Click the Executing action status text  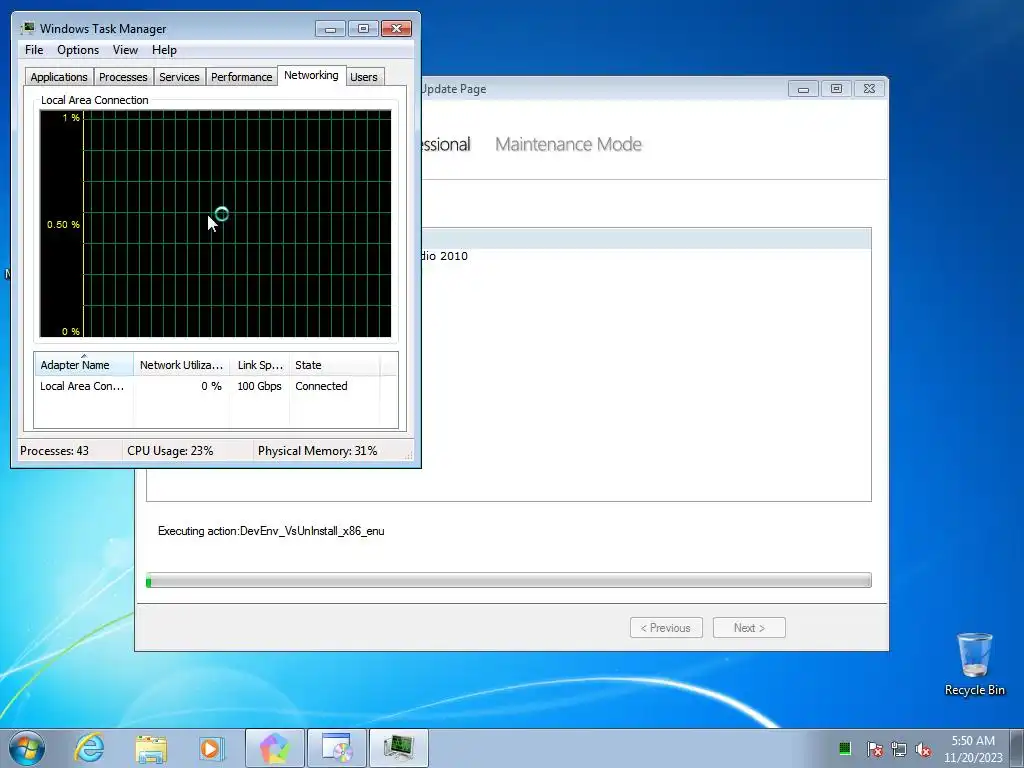(x=271, y=531)
